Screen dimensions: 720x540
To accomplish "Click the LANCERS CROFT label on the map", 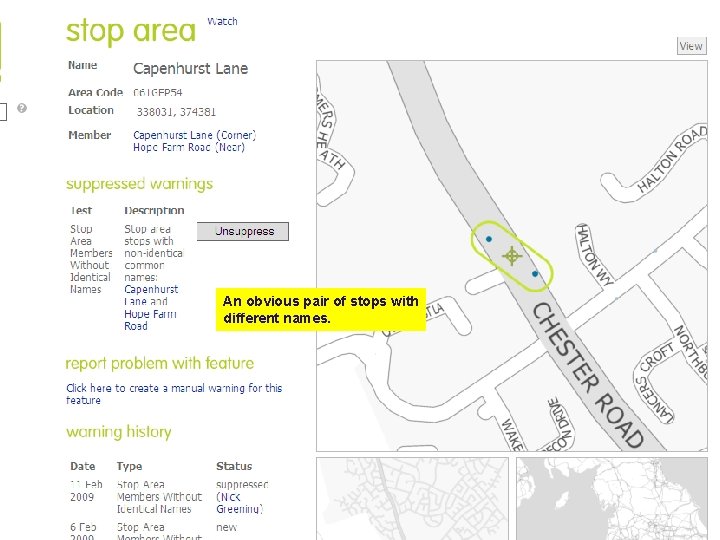I will 655,382.
